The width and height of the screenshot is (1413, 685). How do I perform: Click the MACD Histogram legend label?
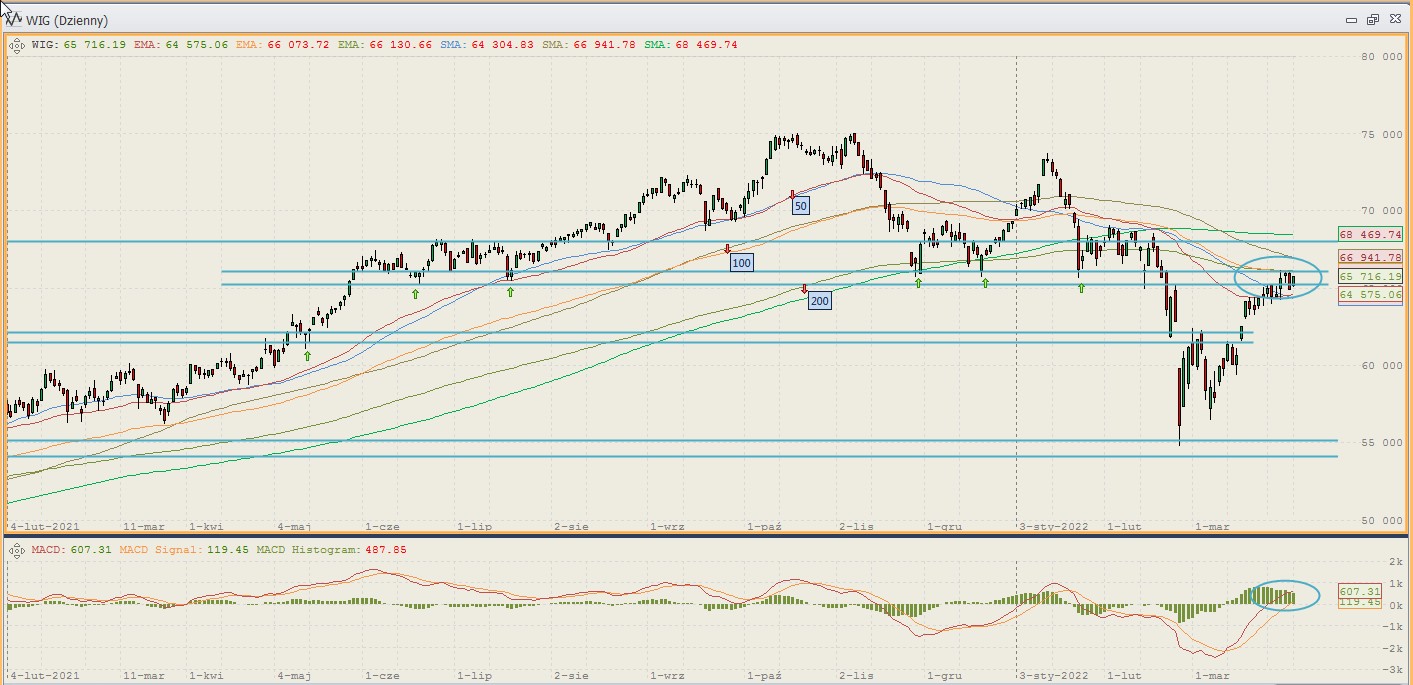[x=297, y=550]
